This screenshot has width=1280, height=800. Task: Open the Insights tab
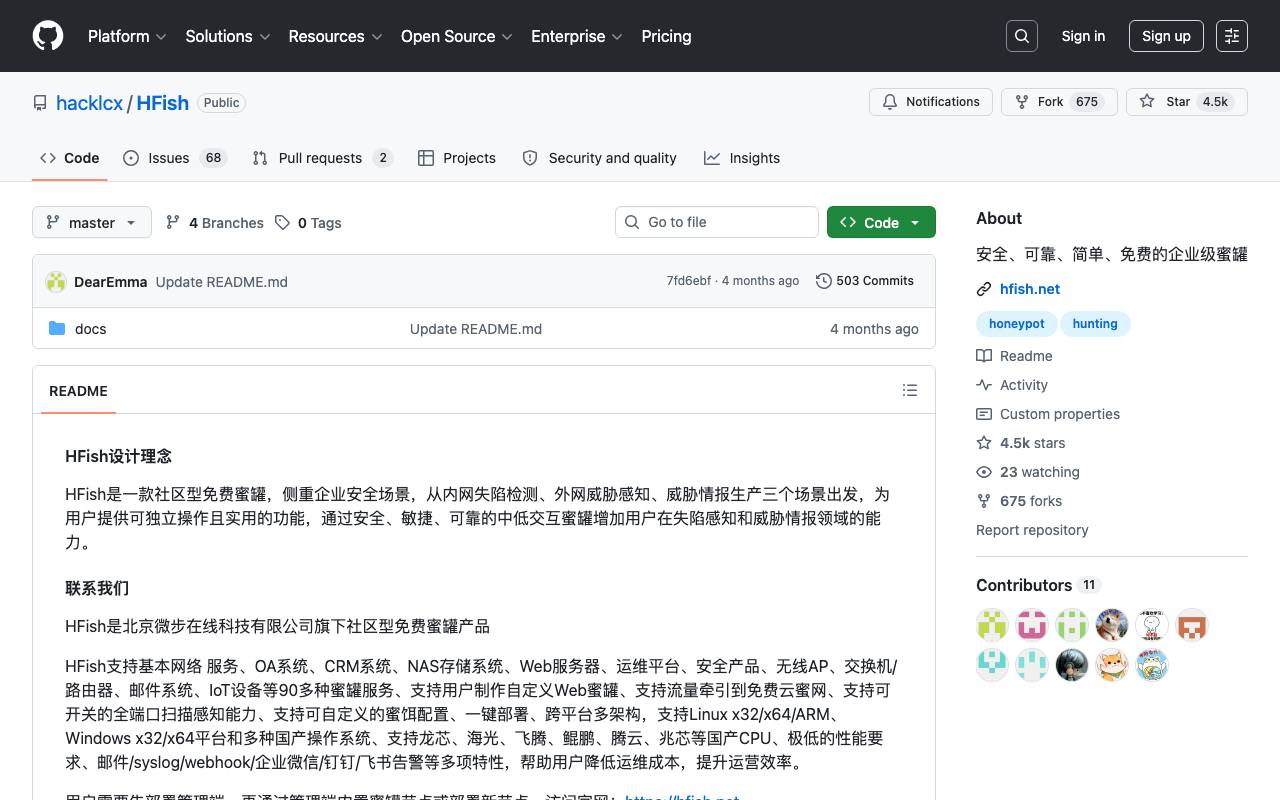[742, 158]
